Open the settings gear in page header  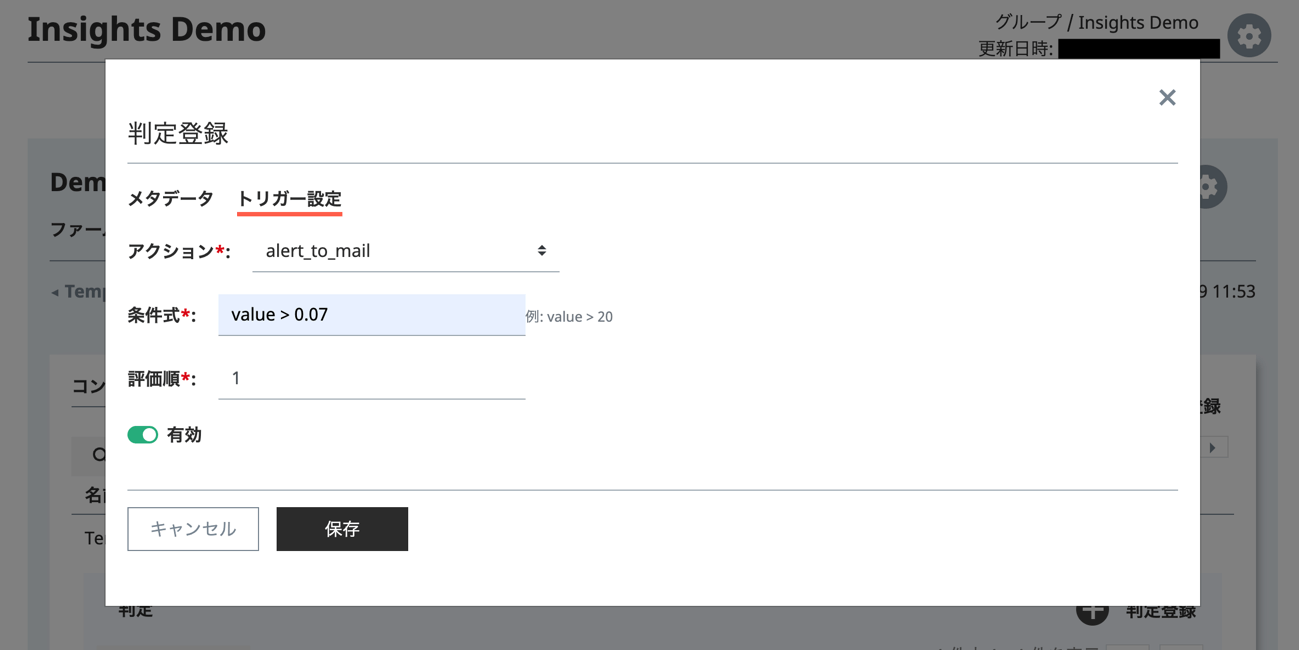1249,36
